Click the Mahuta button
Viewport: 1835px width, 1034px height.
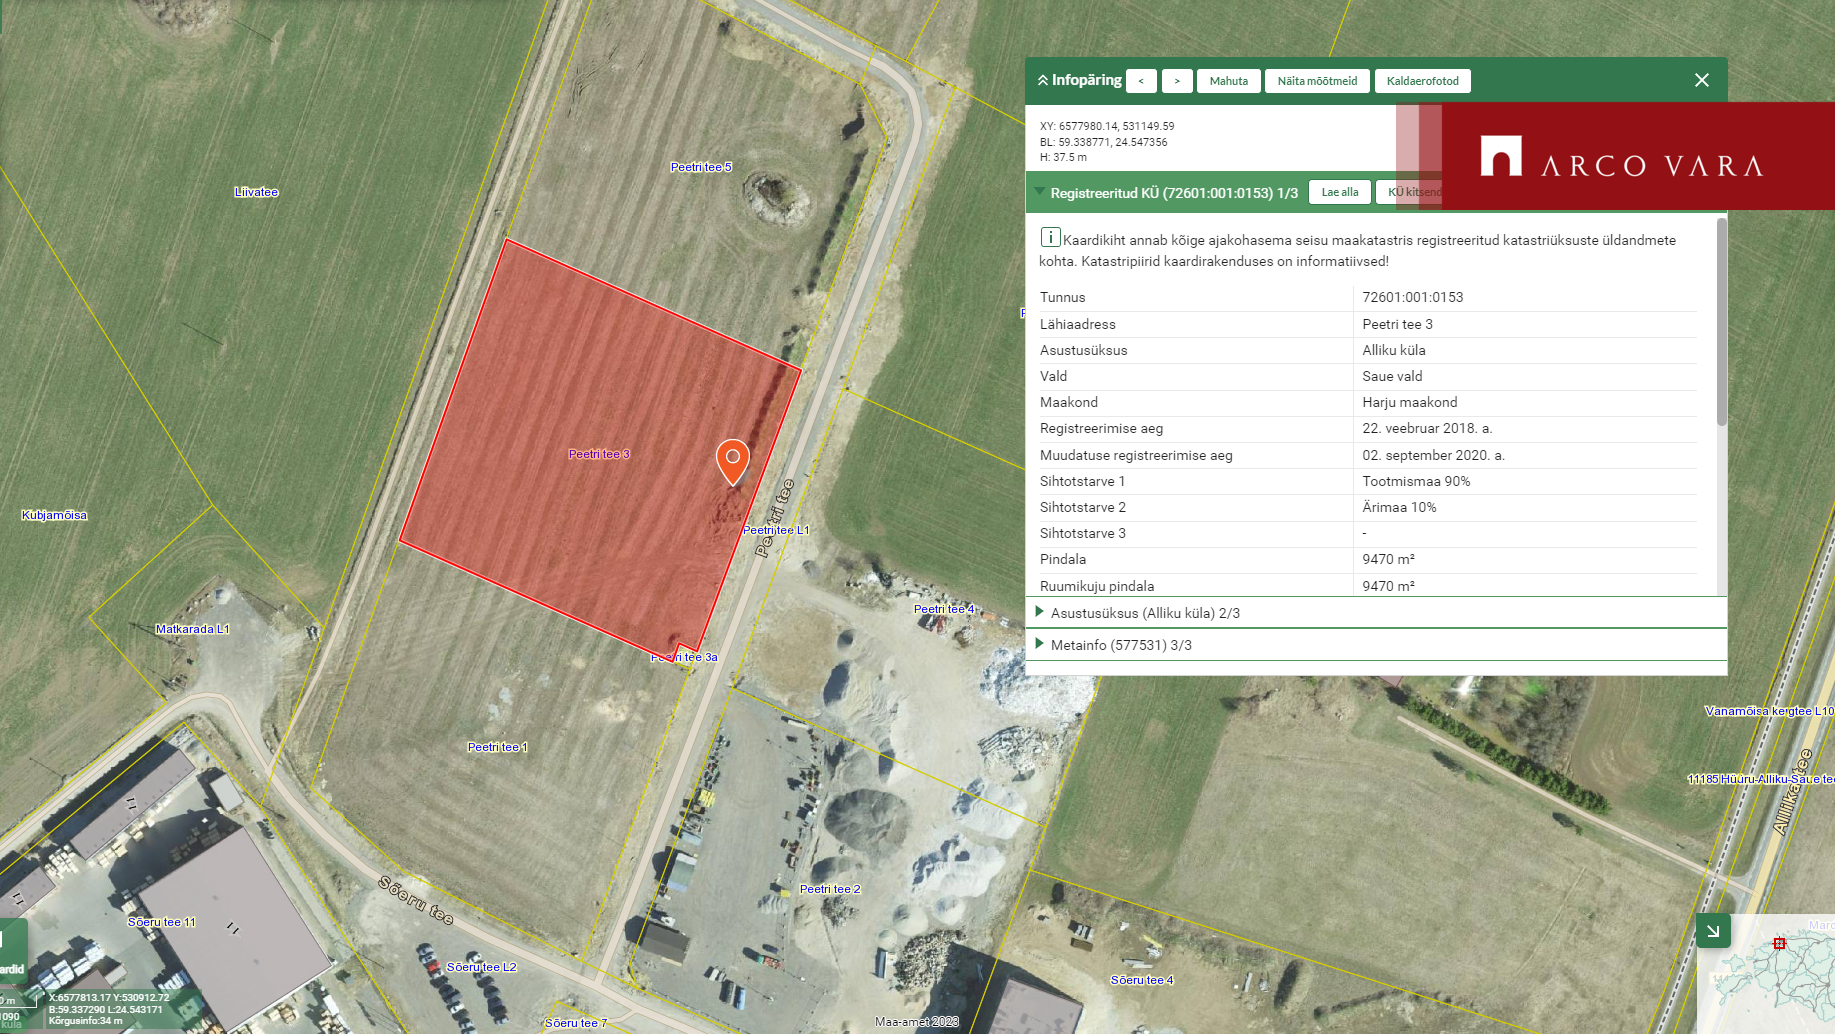pos(1229,81)
